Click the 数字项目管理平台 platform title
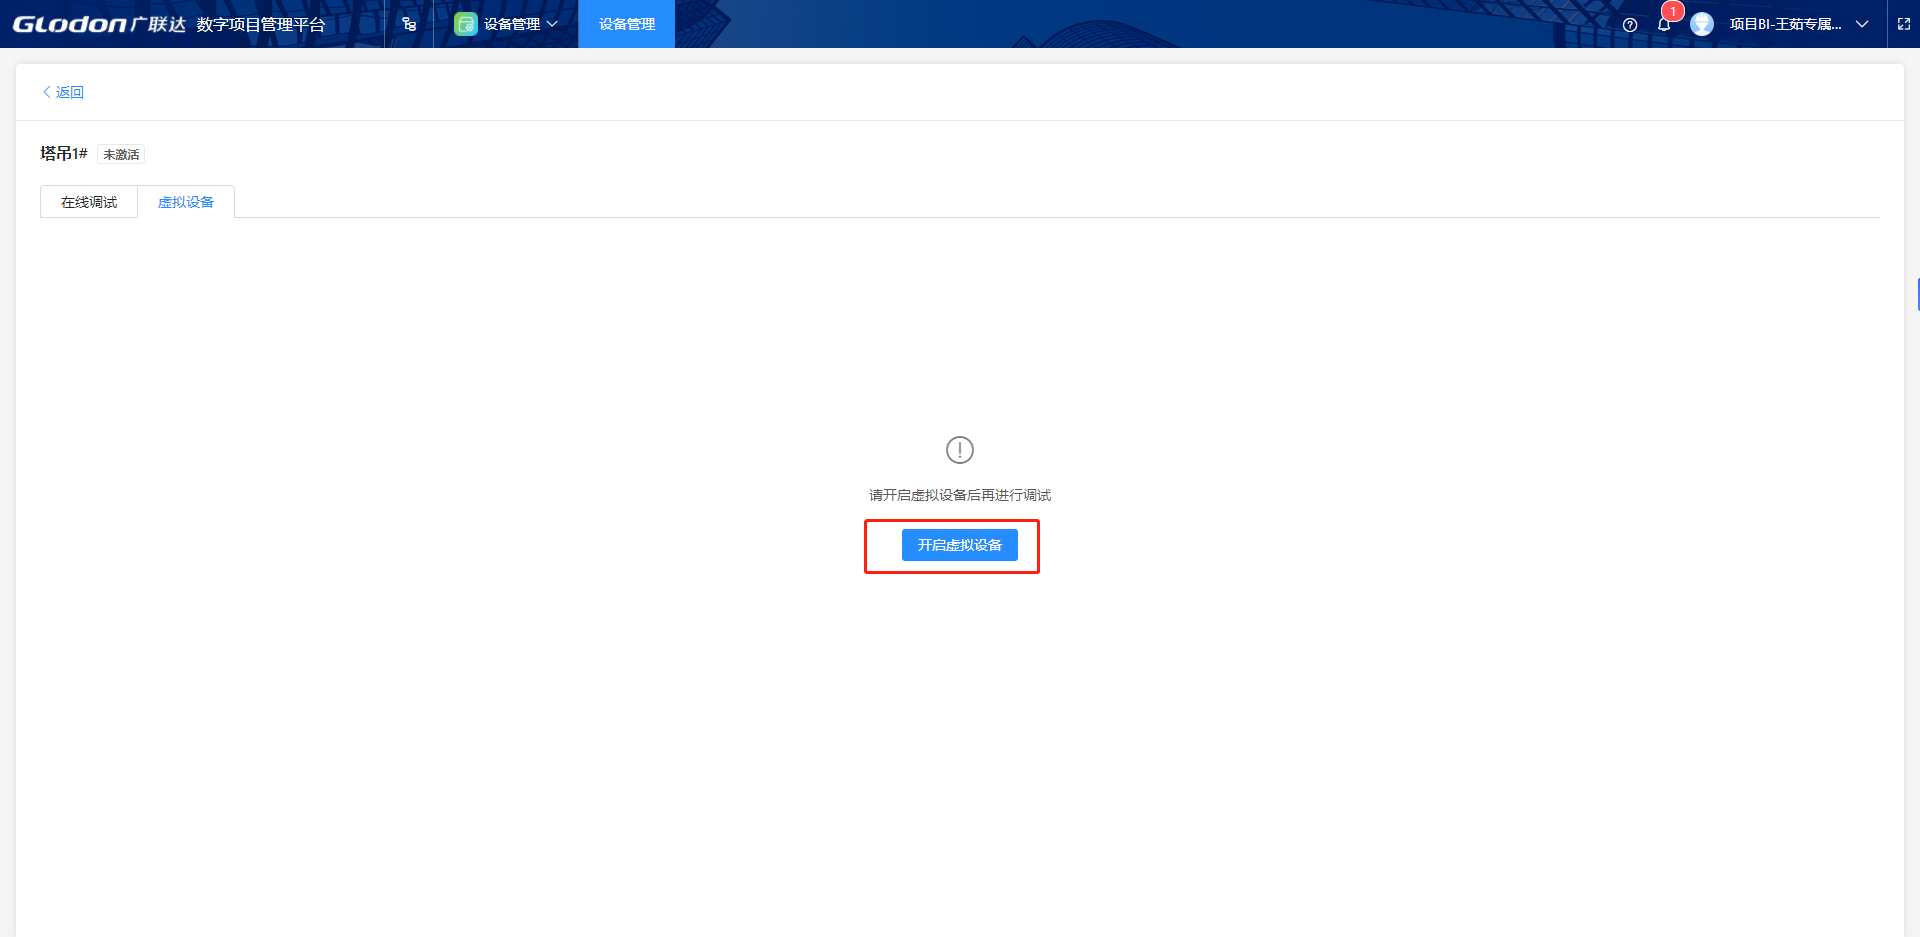Screen dimensions: 1920x937 coord(261,24)
